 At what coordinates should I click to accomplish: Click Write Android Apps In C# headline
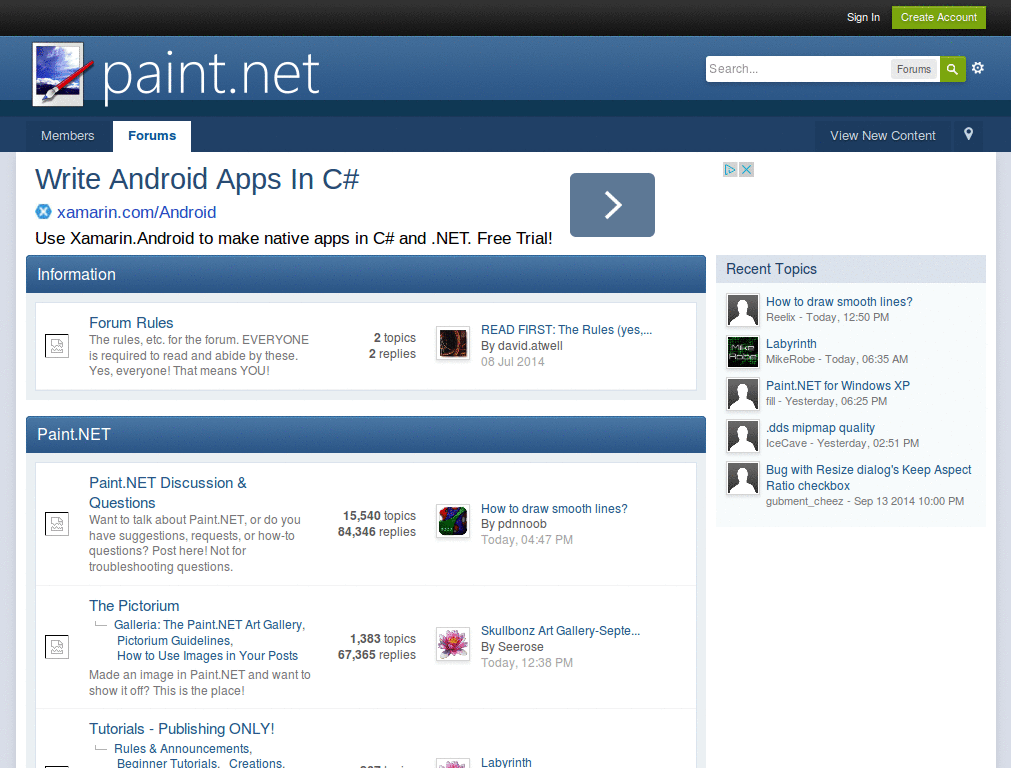pos(197,179)
